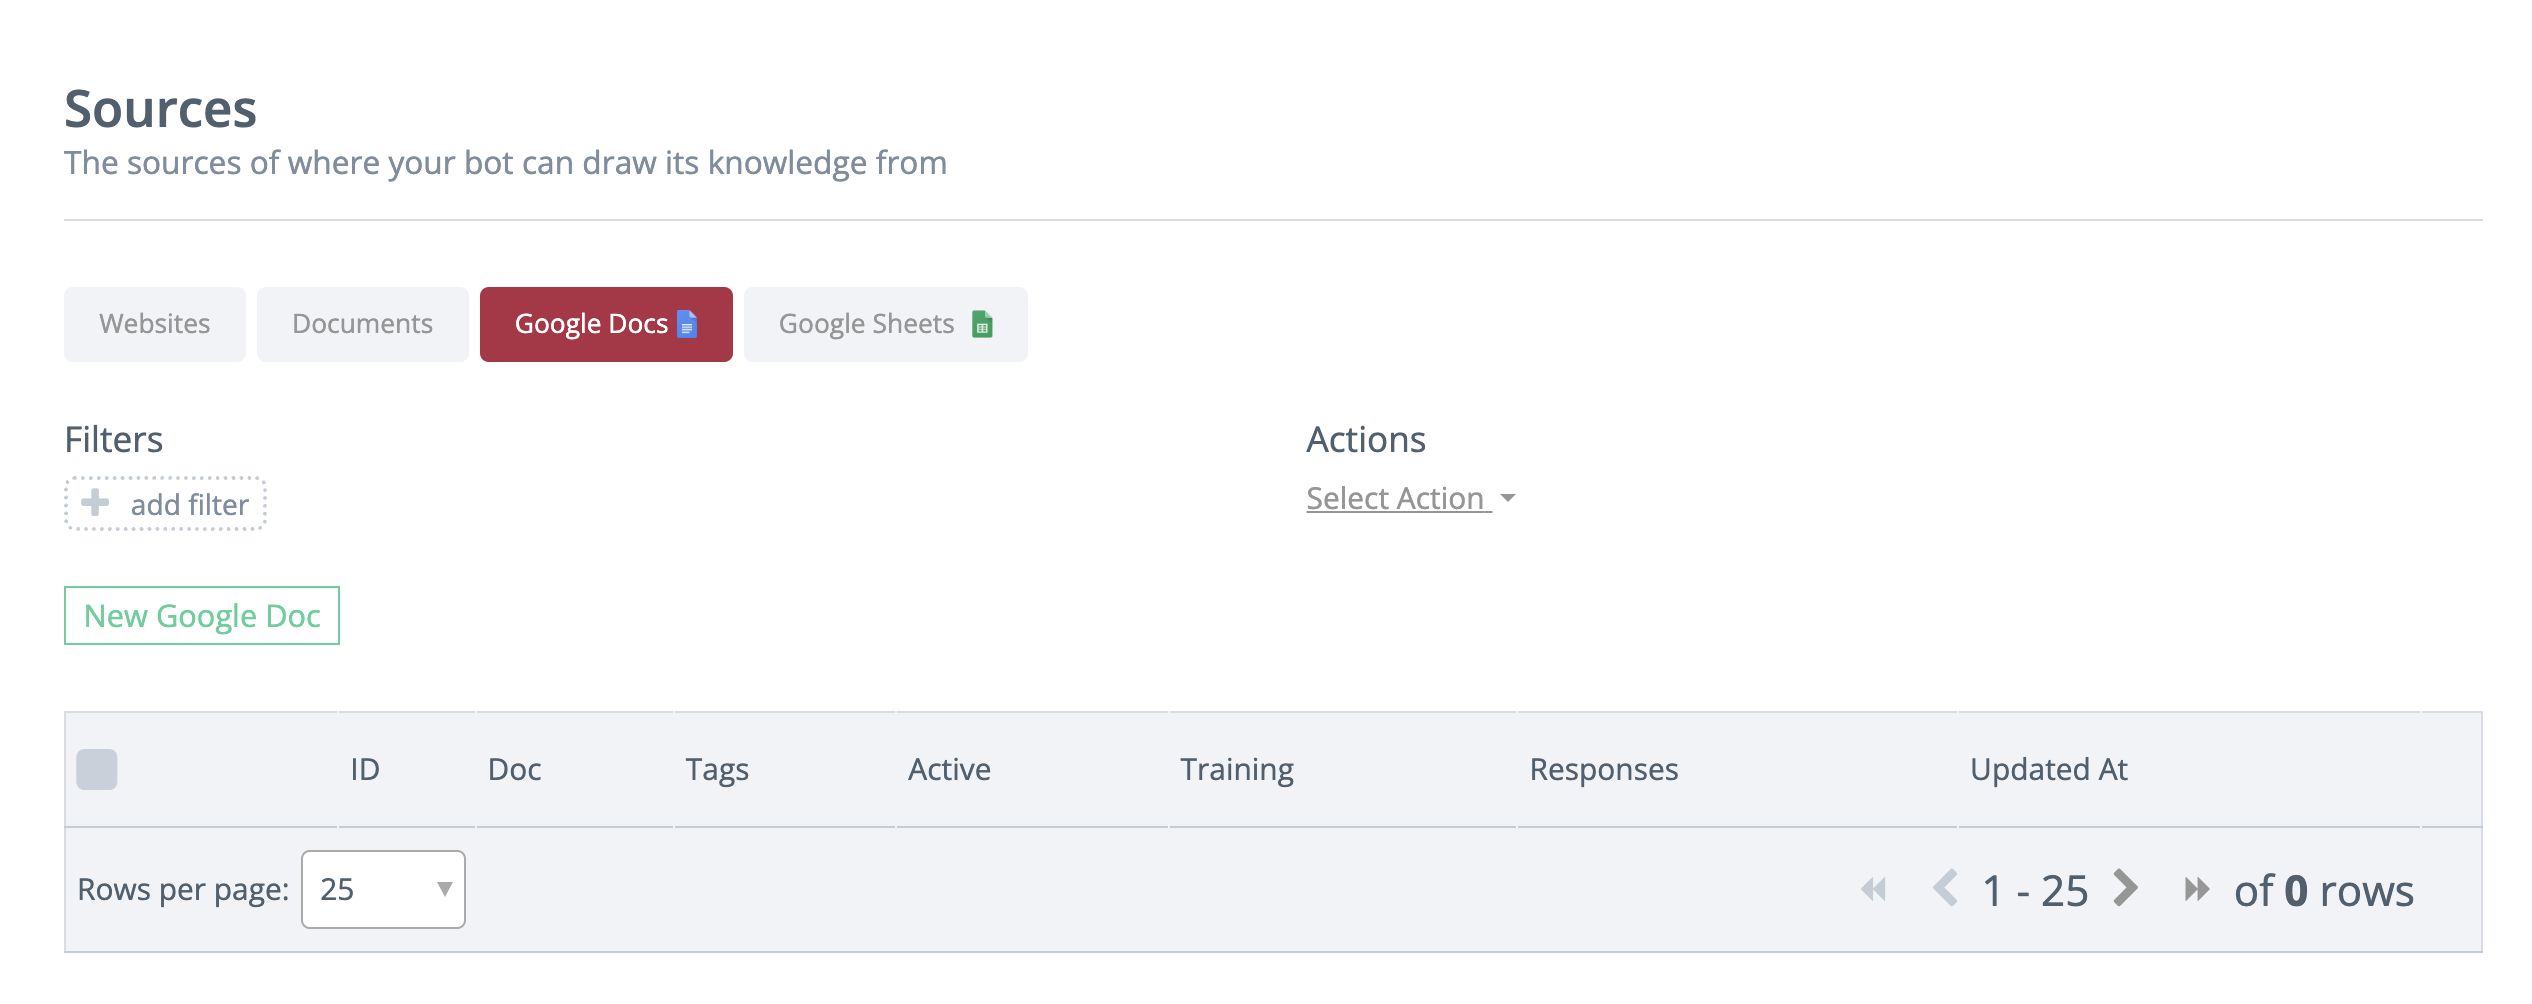Click the add filter button
This screenshot has height=1004, width=2532.
(166, 504)
